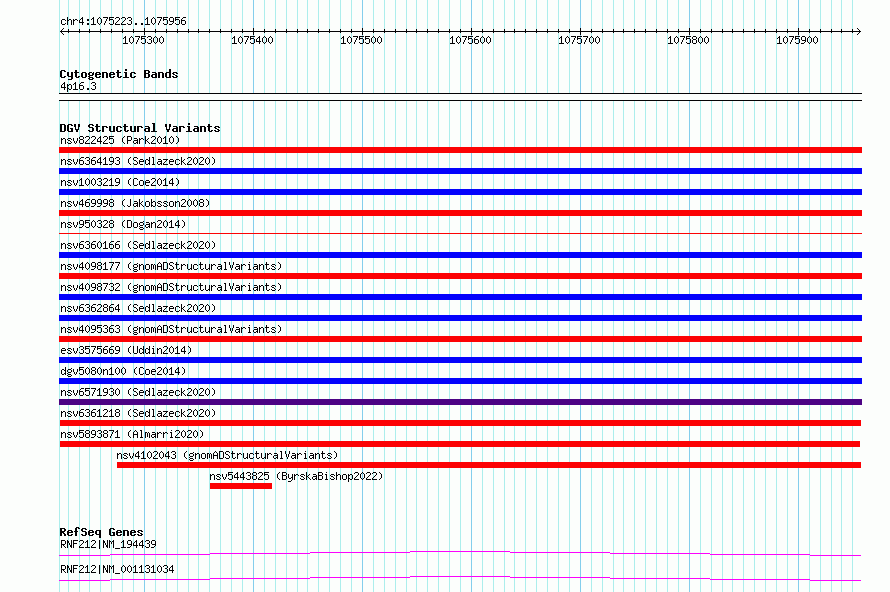The height and width of the screenshot is (592, 890).
Task: Click the 1075300 ruler position
Action: (143, 40)
